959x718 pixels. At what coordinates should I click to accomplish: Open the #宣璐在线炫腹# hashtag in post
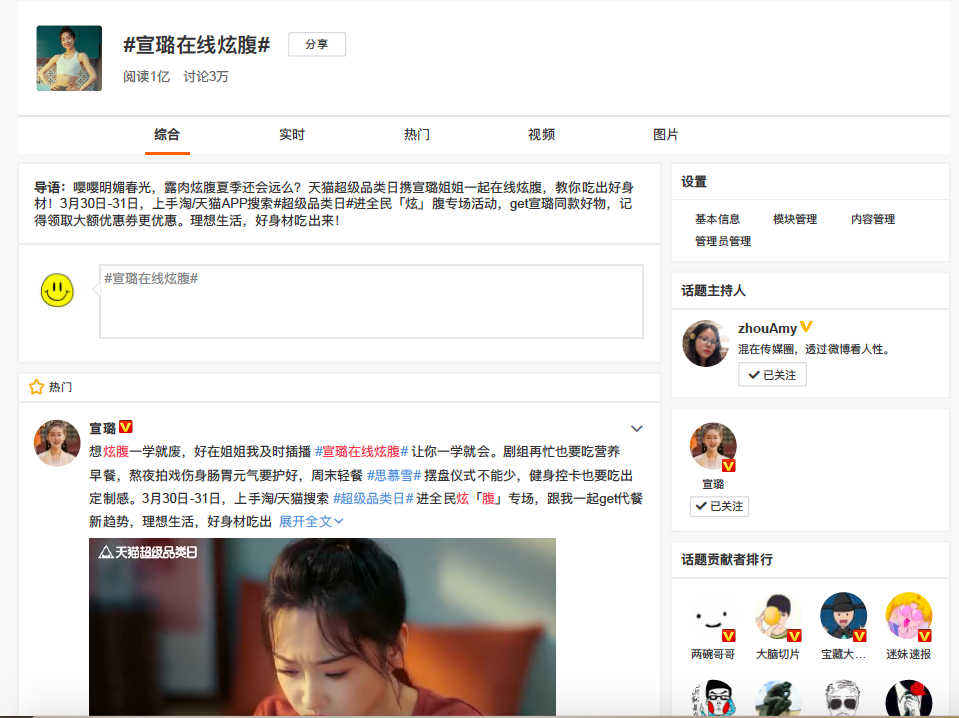click(361, 451)
